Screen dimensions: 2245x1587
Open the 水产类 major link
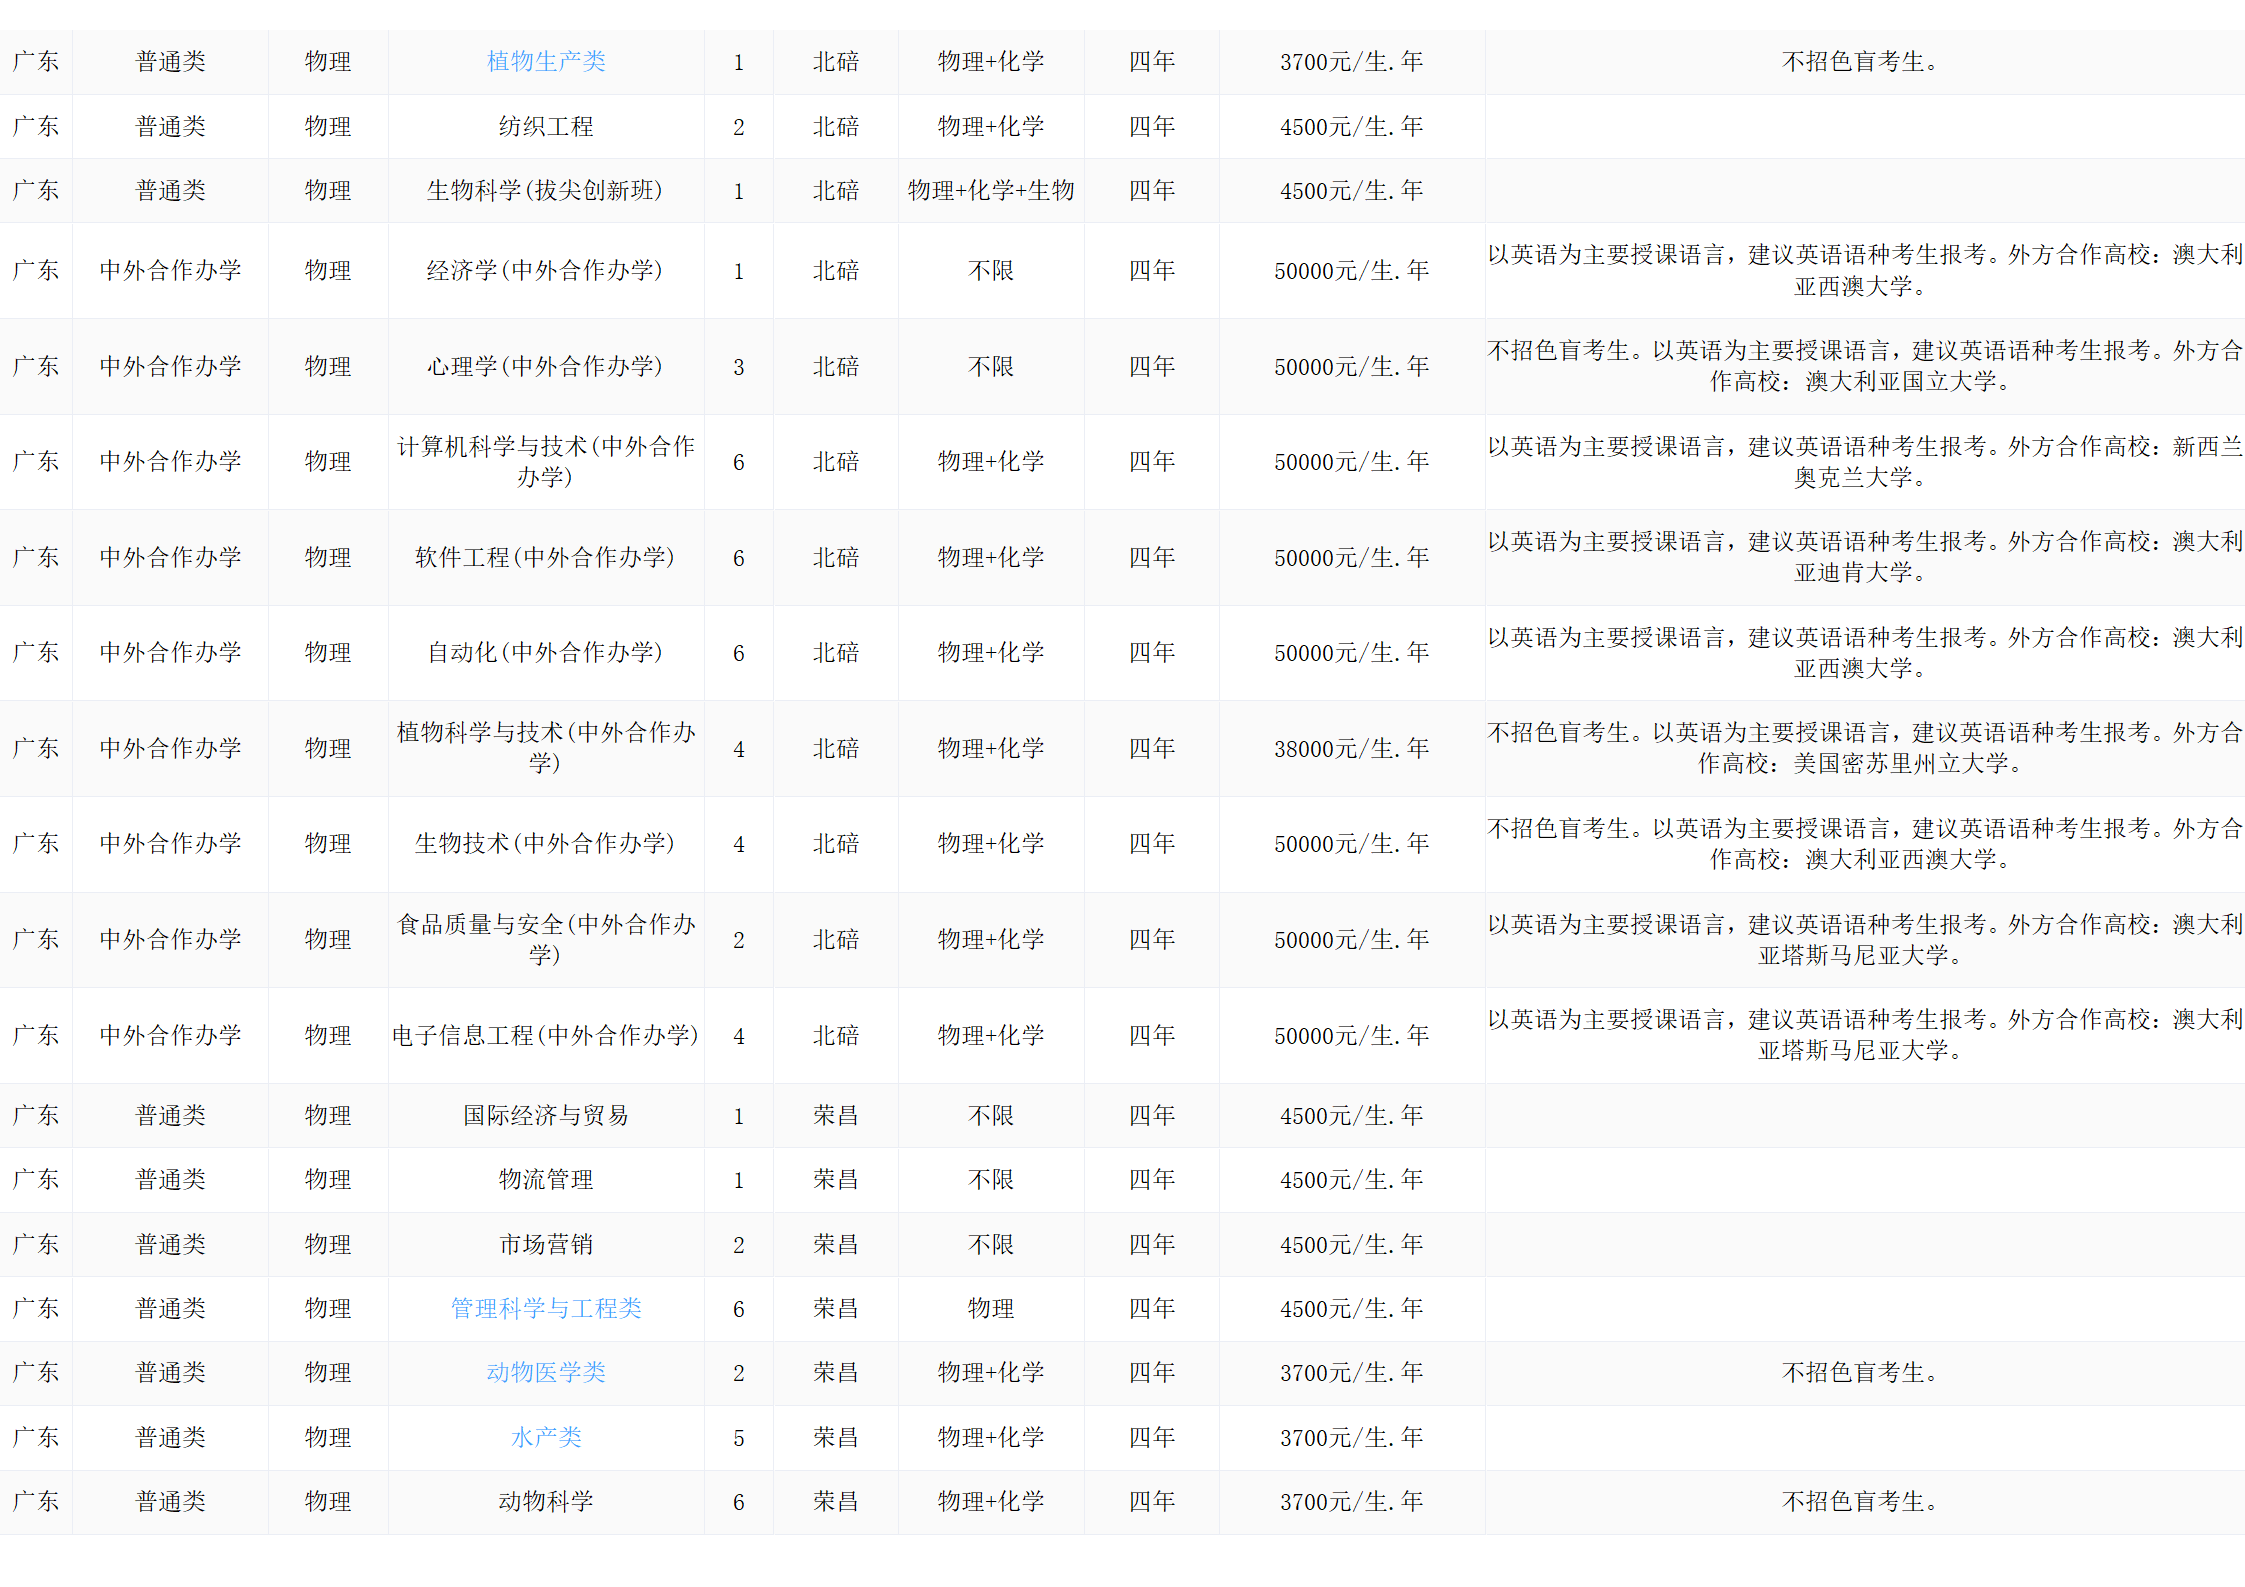(x=546, y=1437)
